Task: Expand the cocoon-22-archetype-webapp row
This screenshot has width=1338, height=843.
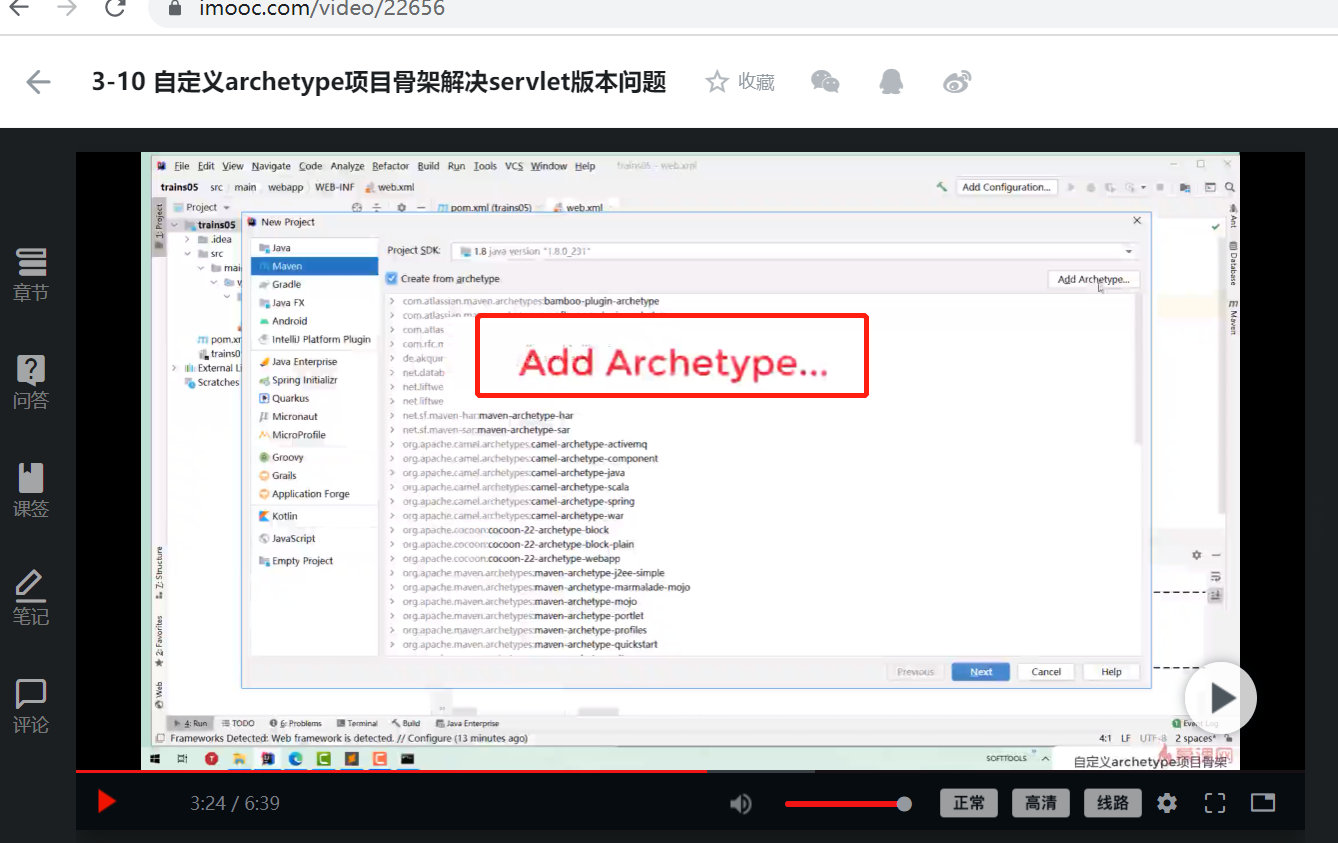Action: point(392,559)
